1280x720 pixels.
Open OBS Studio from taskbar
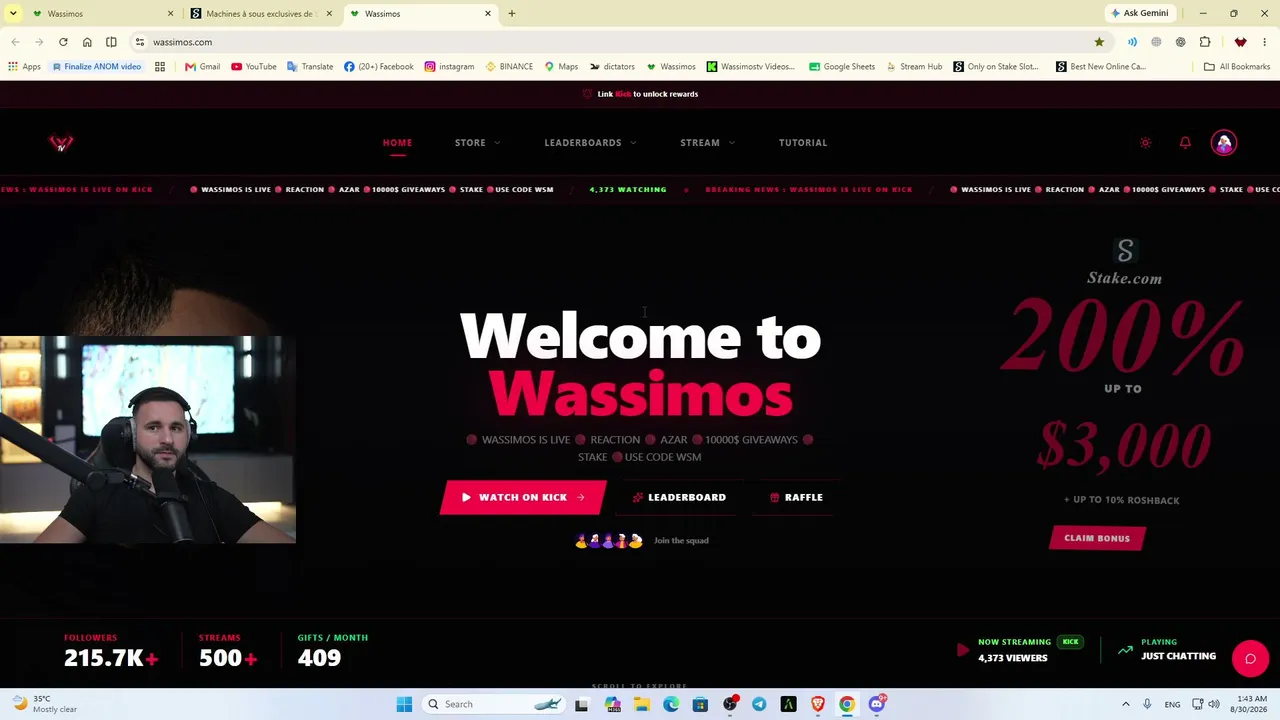click(x=730, y=704)
